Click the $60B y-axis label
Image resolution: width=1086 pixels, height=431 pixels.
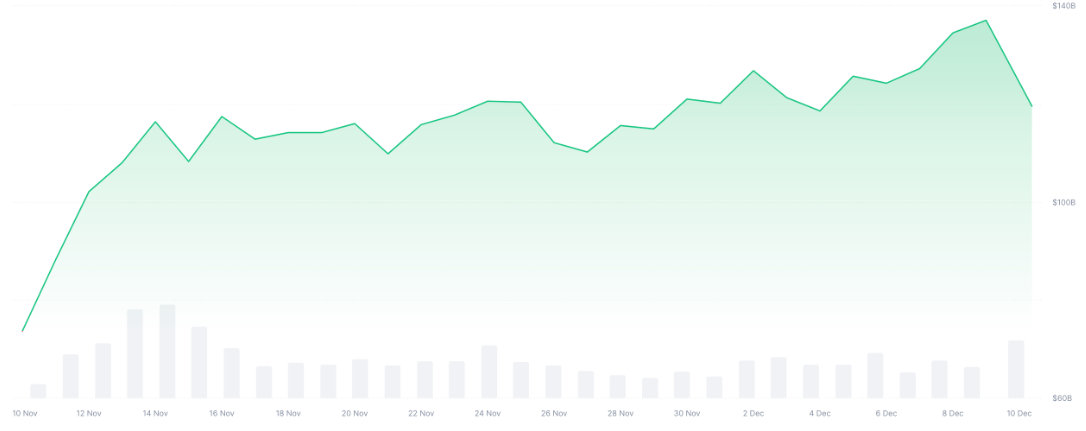pyautogui.click(x=1065, y=398)
